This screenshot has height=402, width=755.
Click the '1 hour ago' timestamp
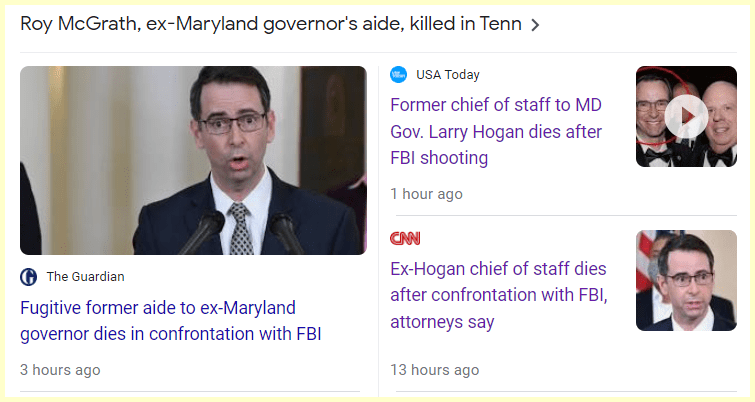(426, 194)
